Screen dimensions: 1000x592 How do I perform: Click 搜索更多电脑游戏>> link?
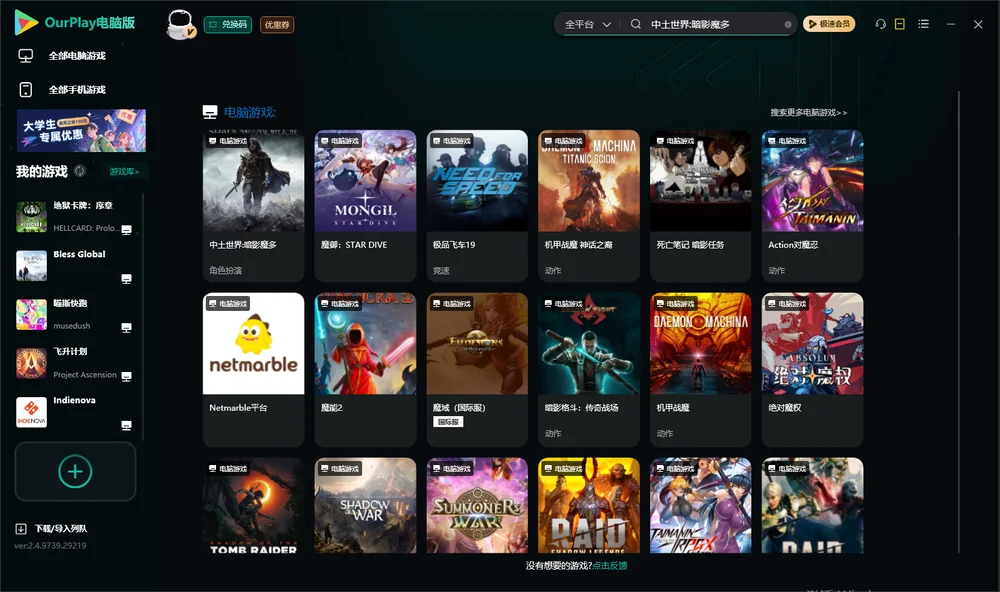tap(809, 112)
